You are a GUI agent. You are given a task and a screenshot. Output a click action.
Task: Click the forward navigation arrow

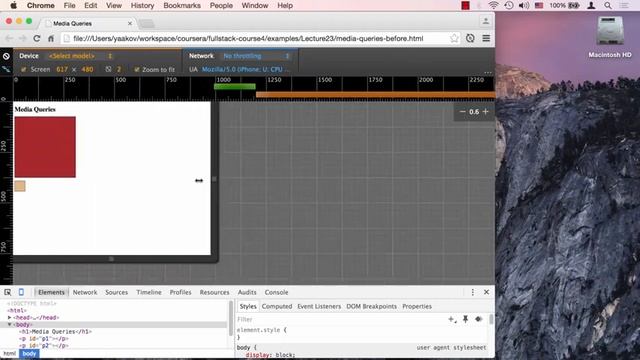tap(23, 38)
